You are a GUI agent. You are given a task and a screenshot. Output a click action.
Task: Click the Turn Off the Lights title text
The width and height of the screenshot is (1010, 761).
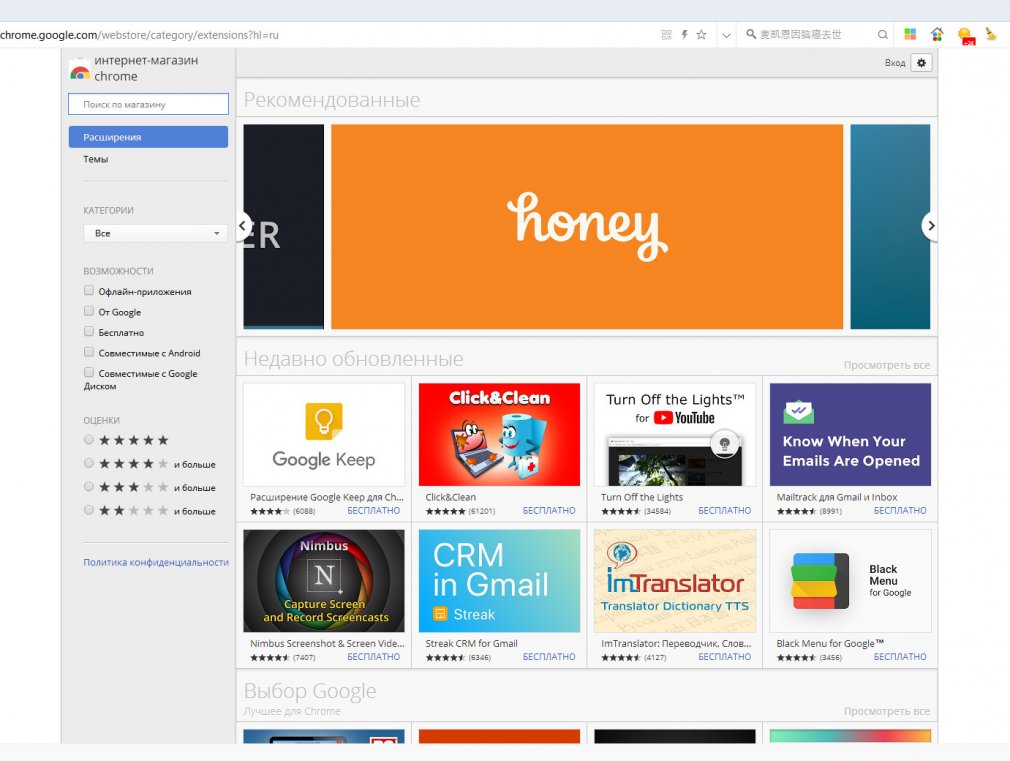[x=642, y=497]
